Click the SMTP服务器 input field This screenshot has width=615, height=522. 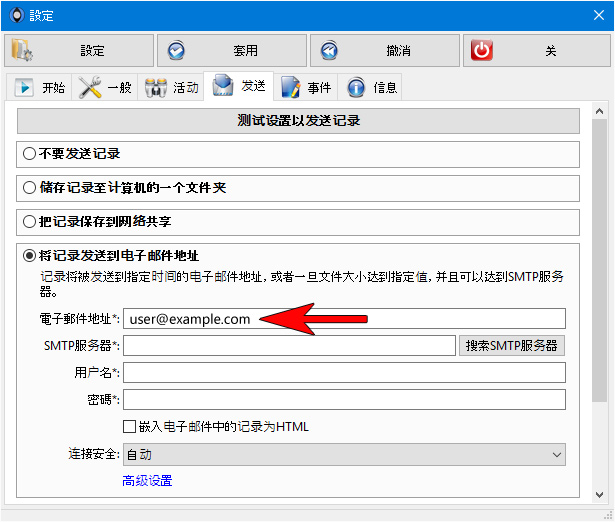pos(289,346)
